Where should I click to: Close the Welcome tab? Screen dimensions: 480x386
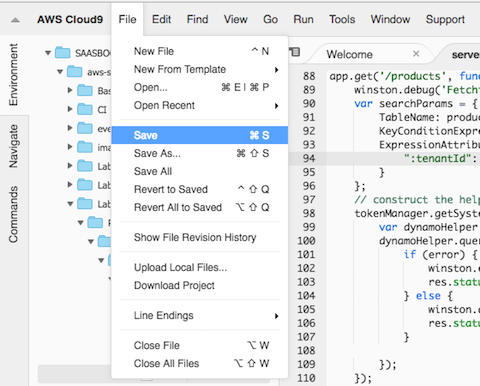coord(416,54)
